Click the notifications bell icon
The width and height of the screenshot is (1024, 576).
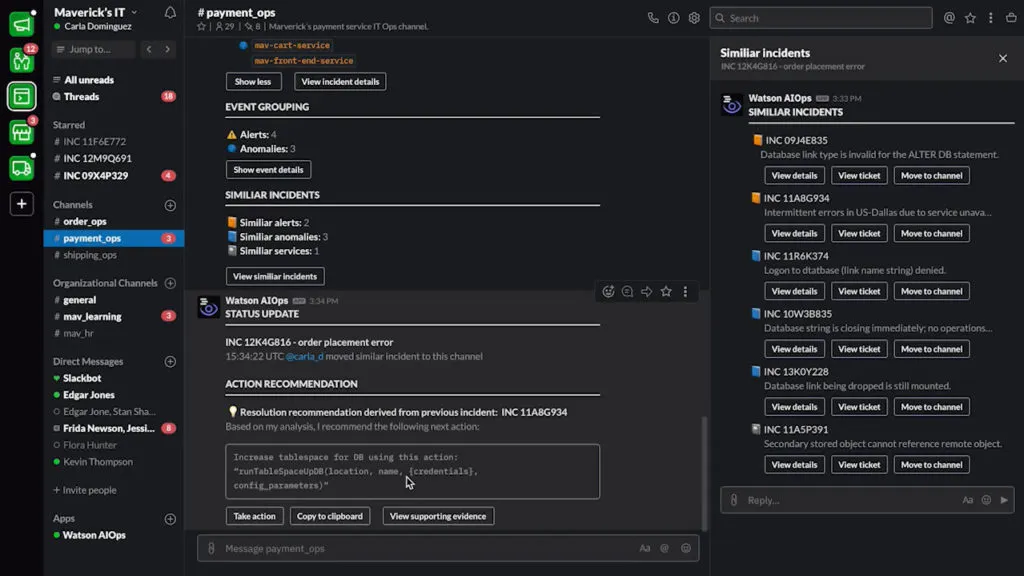(170, 12)
